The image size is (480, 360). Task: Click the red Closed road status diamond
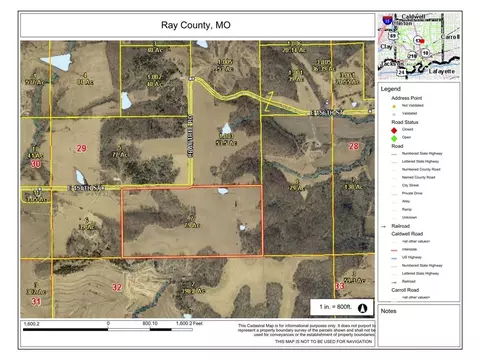pyautogui.click(x=394, y=130)
